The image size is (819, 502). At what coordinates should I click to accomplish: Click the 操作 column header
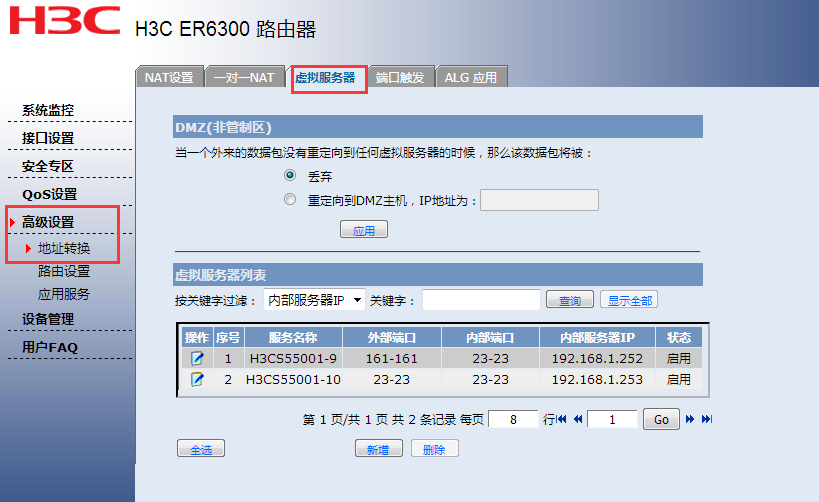pos(197,337)
